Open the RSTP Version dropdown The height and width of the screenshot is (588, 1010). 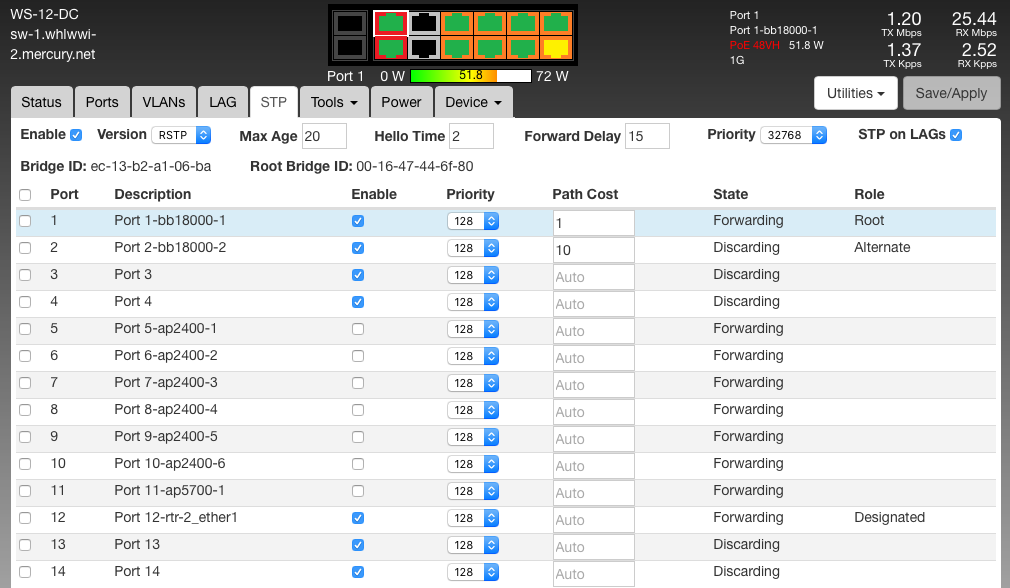pyautogui.click(x=181, y=135)
